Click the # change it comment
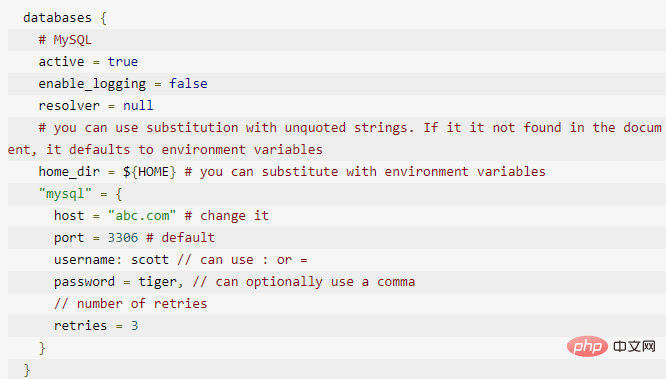666x379 pixels. [x=226, y=216]
